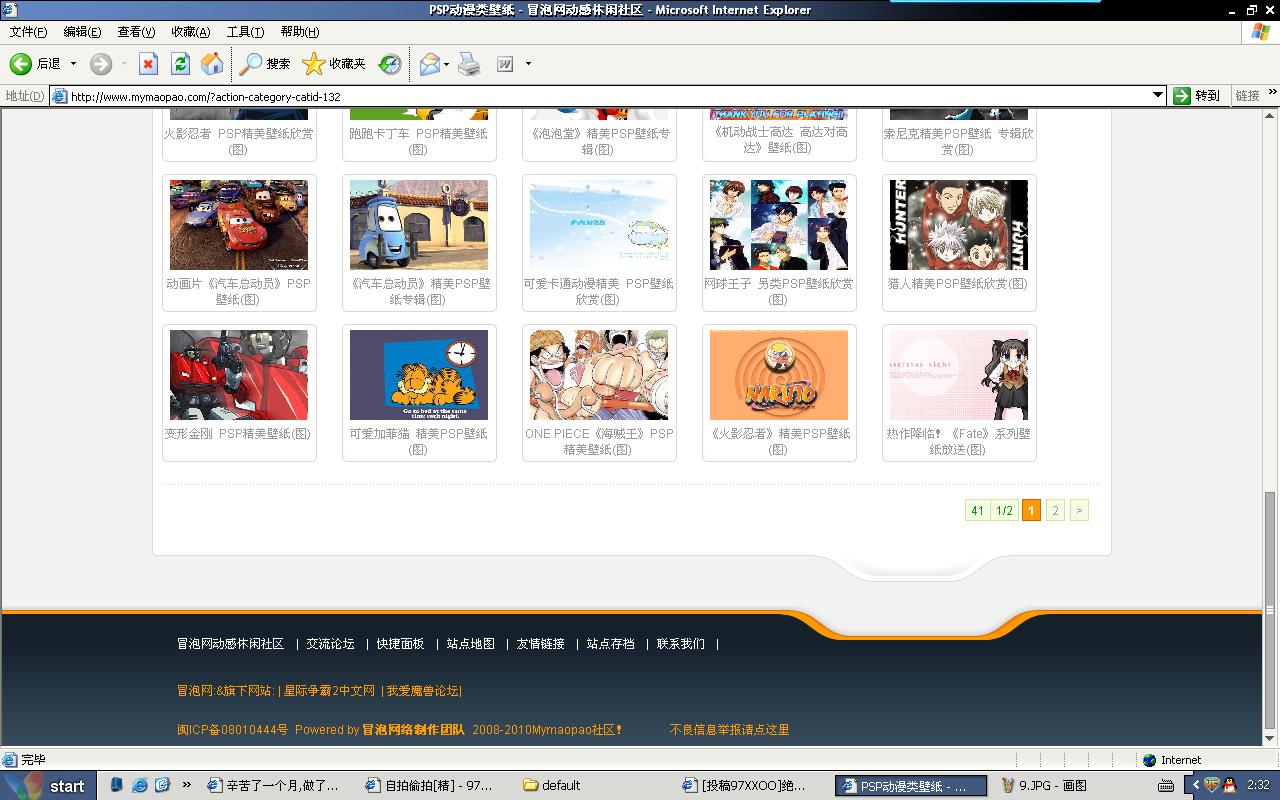Image resolution: width=1280 pixels, height=800 pixels.
Task: Open the Home page icon
Action: tap(212, 64)
